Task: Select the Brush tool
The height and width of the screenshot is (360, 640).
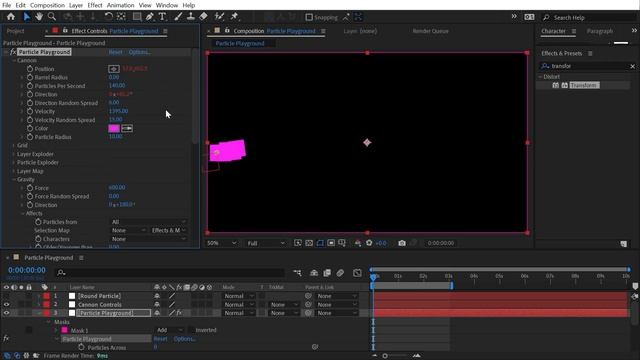Action: tap(178, 17)
